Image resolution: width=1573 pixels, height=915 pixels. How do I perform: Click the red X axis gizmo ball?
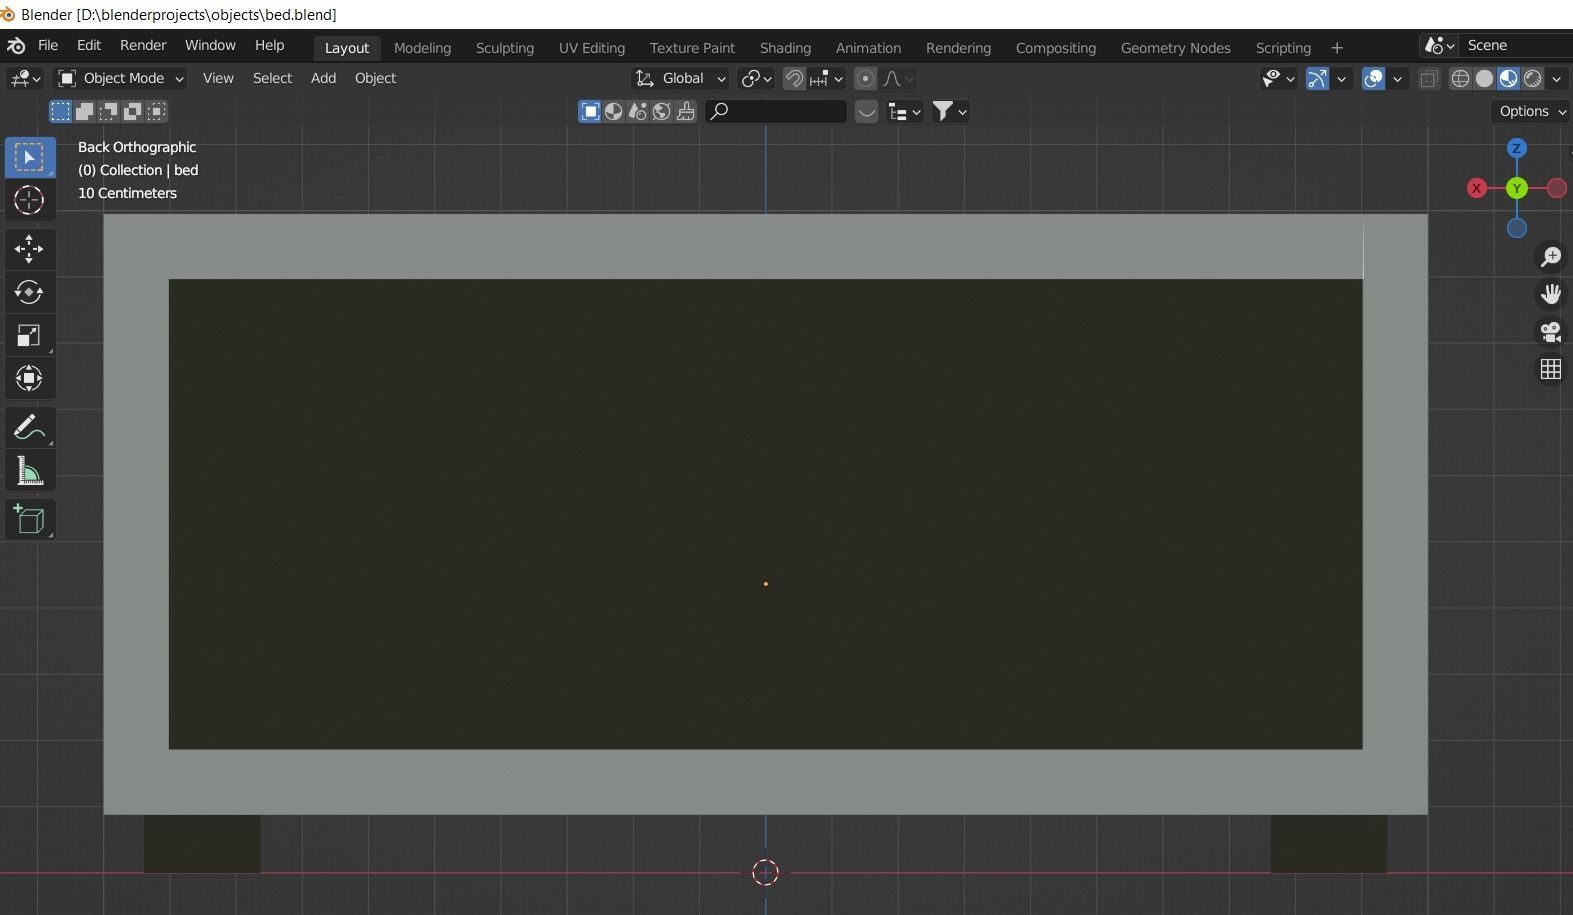(x=1477, y=188)
